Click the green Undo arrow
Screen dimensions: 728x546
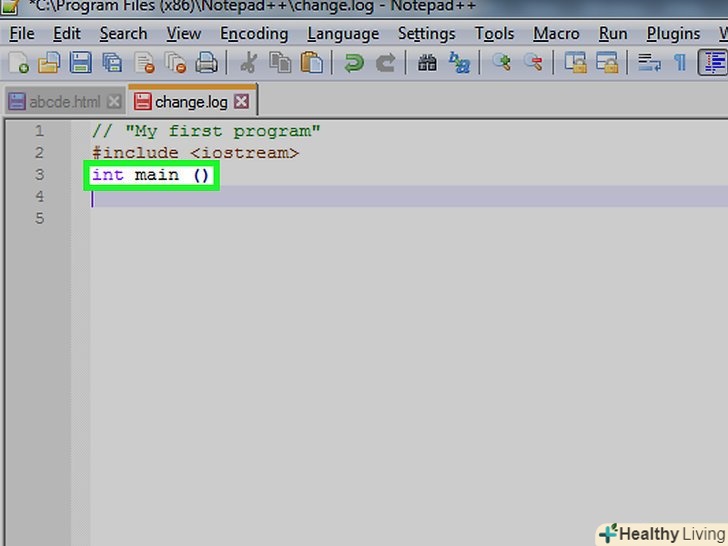click(354, 63)
